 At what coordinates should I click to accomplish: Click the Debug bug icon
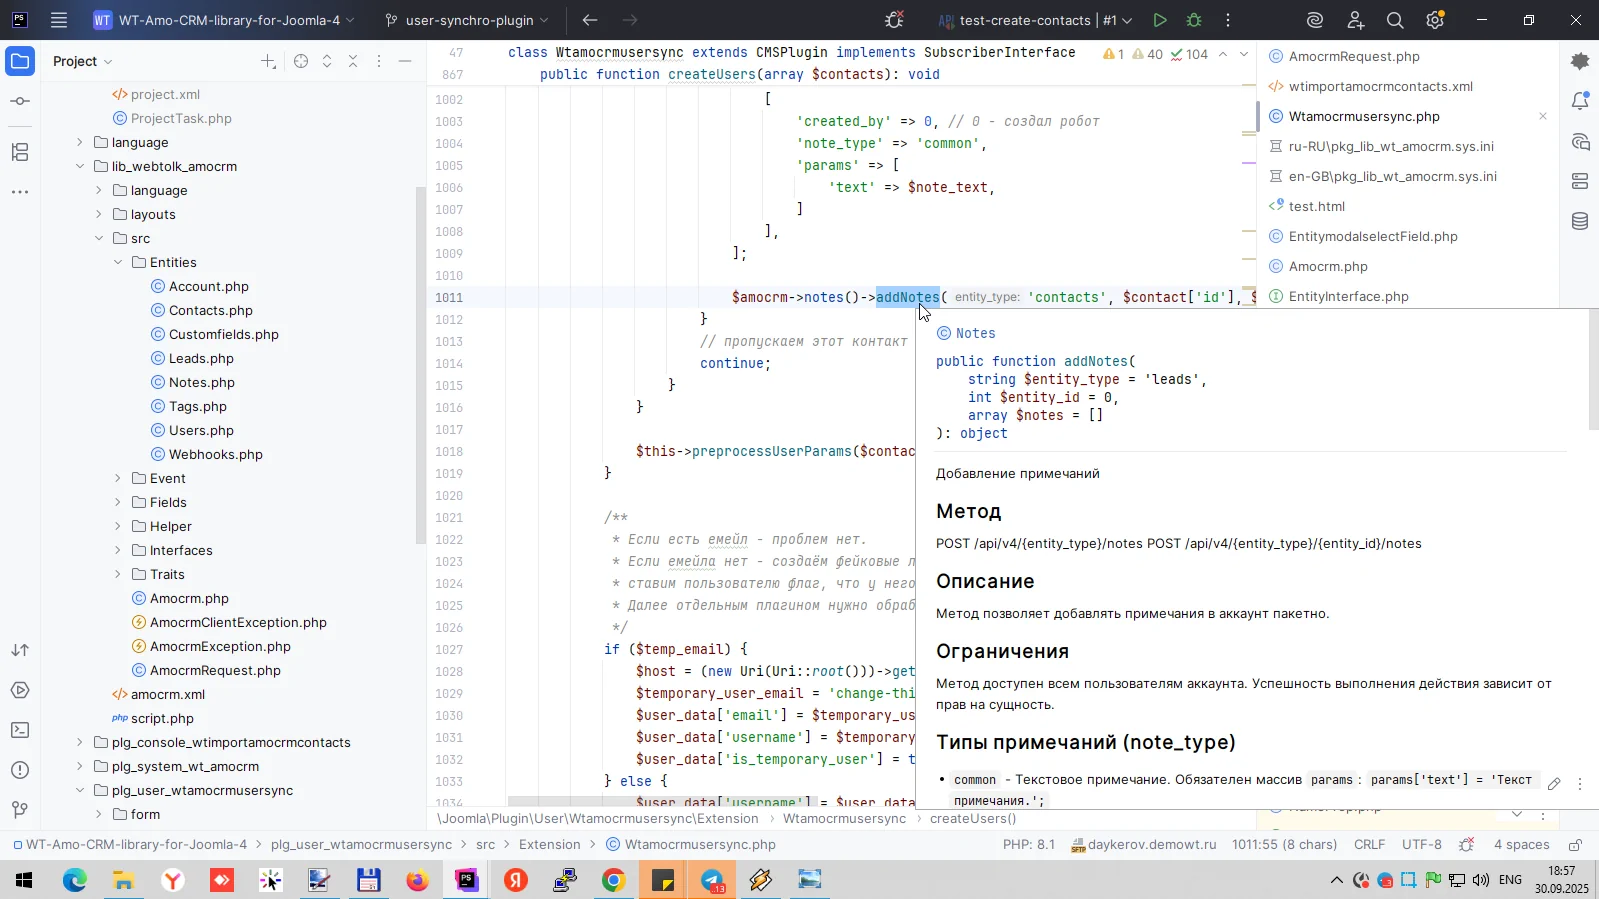pos(1194,20)
